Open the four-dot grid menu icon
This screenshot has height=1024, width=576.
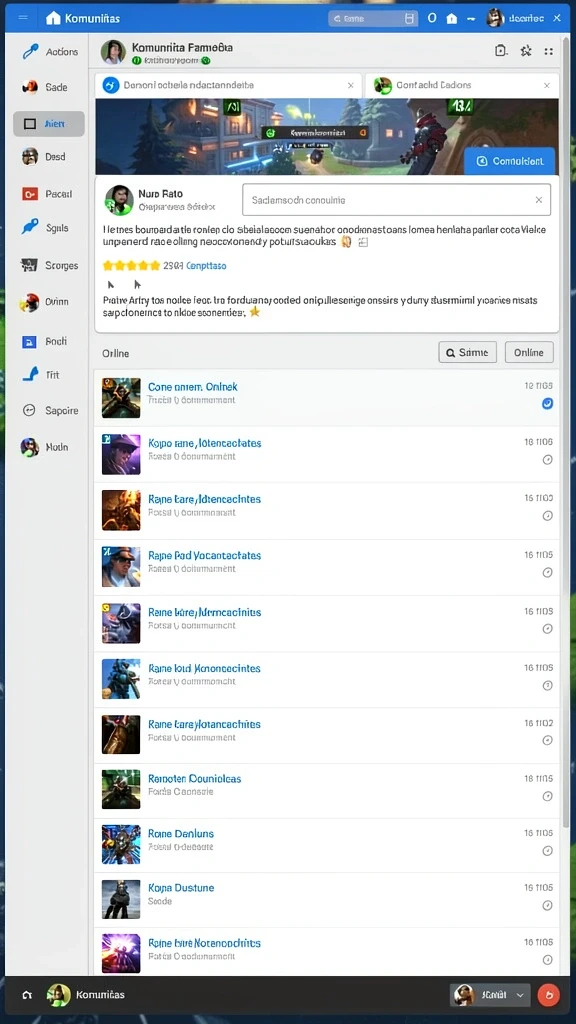(549, 51)
